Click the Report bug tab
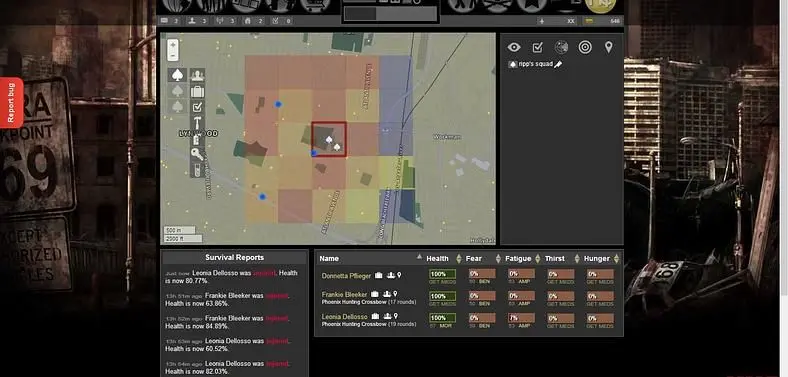The width and height of the screenshot is (788, 377). [x=11, y=103]
